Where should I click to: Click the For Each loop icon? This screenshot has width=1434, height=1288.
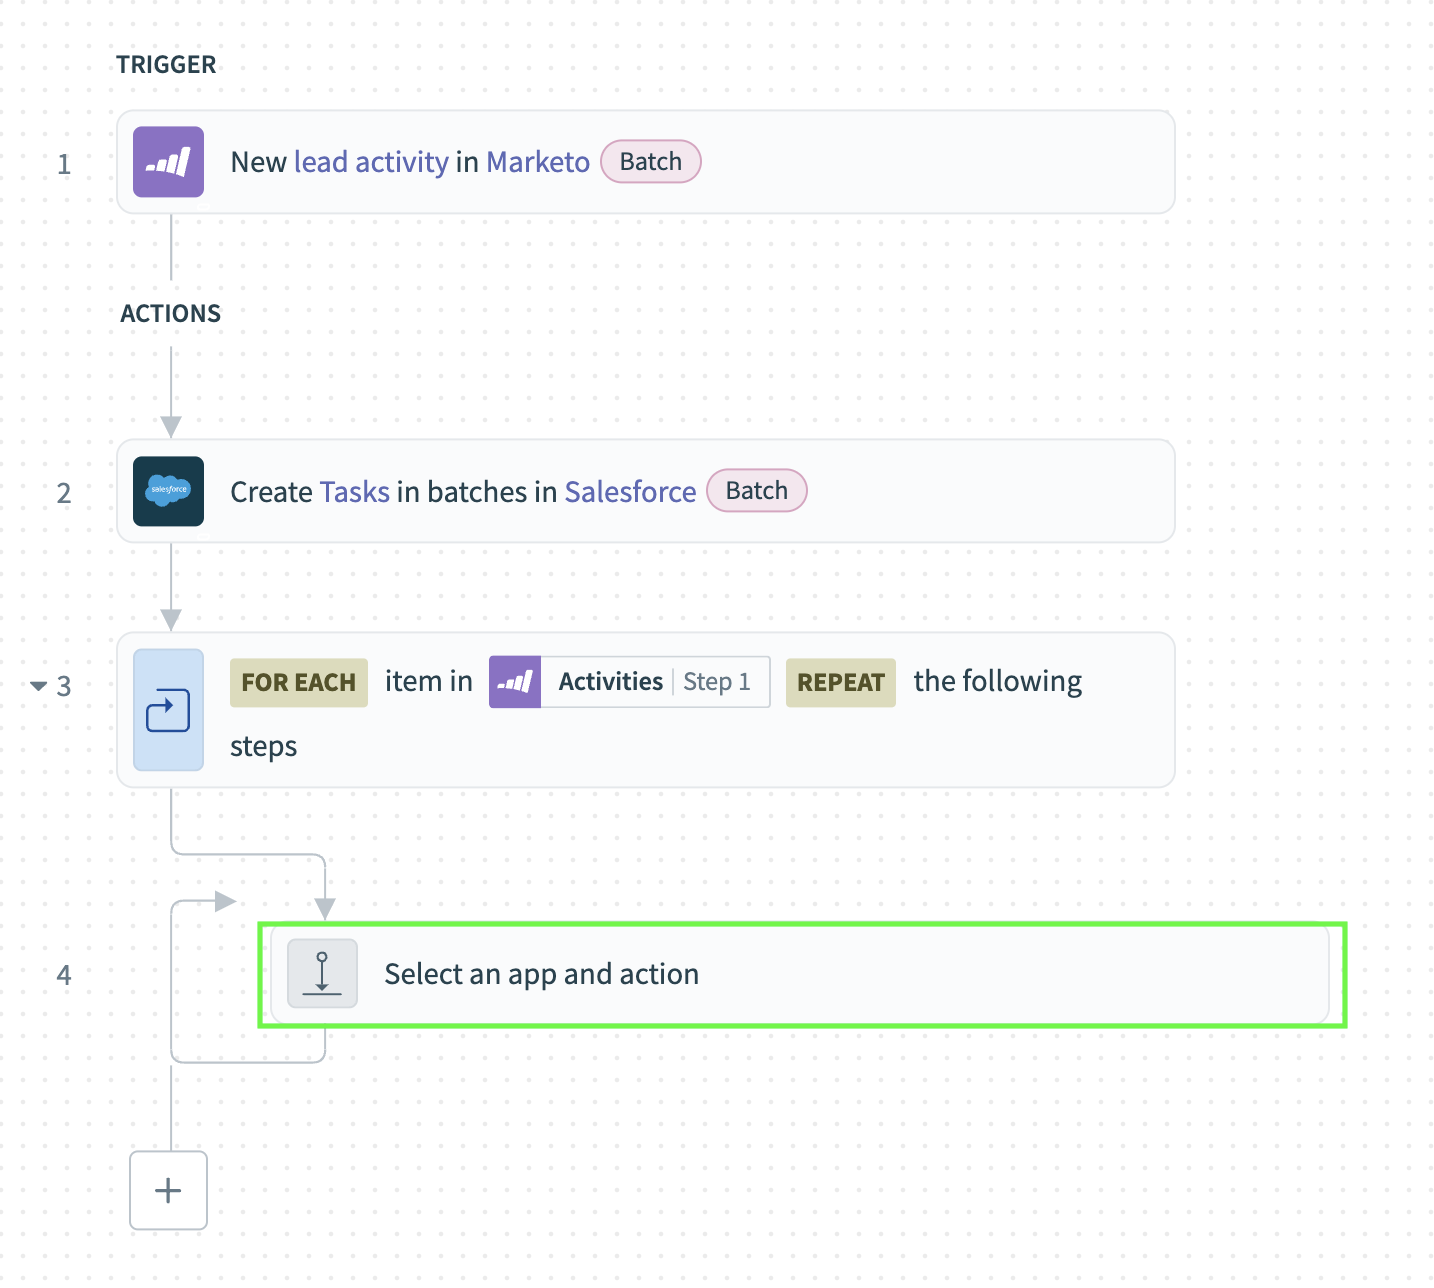click(x=168, y=710)
